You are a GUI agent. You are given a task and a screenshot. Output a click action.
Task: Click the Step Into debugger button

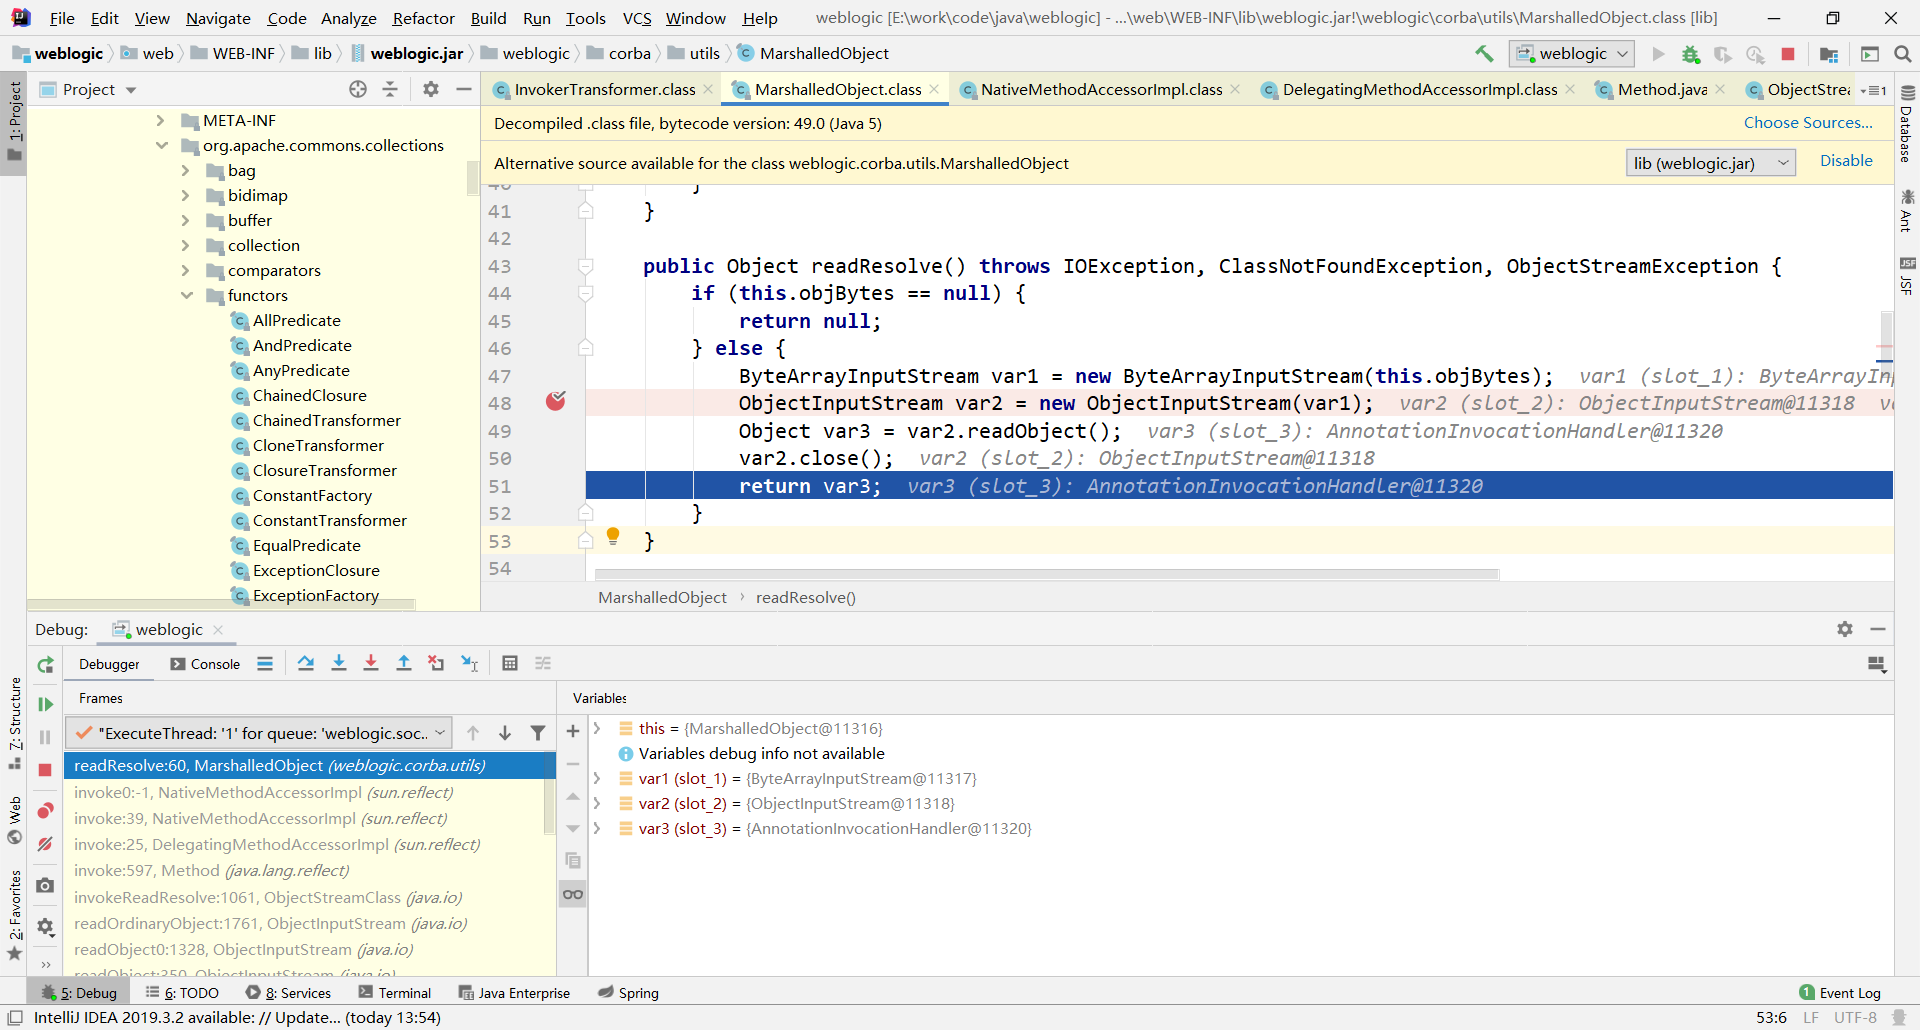(x=339, y=663)
